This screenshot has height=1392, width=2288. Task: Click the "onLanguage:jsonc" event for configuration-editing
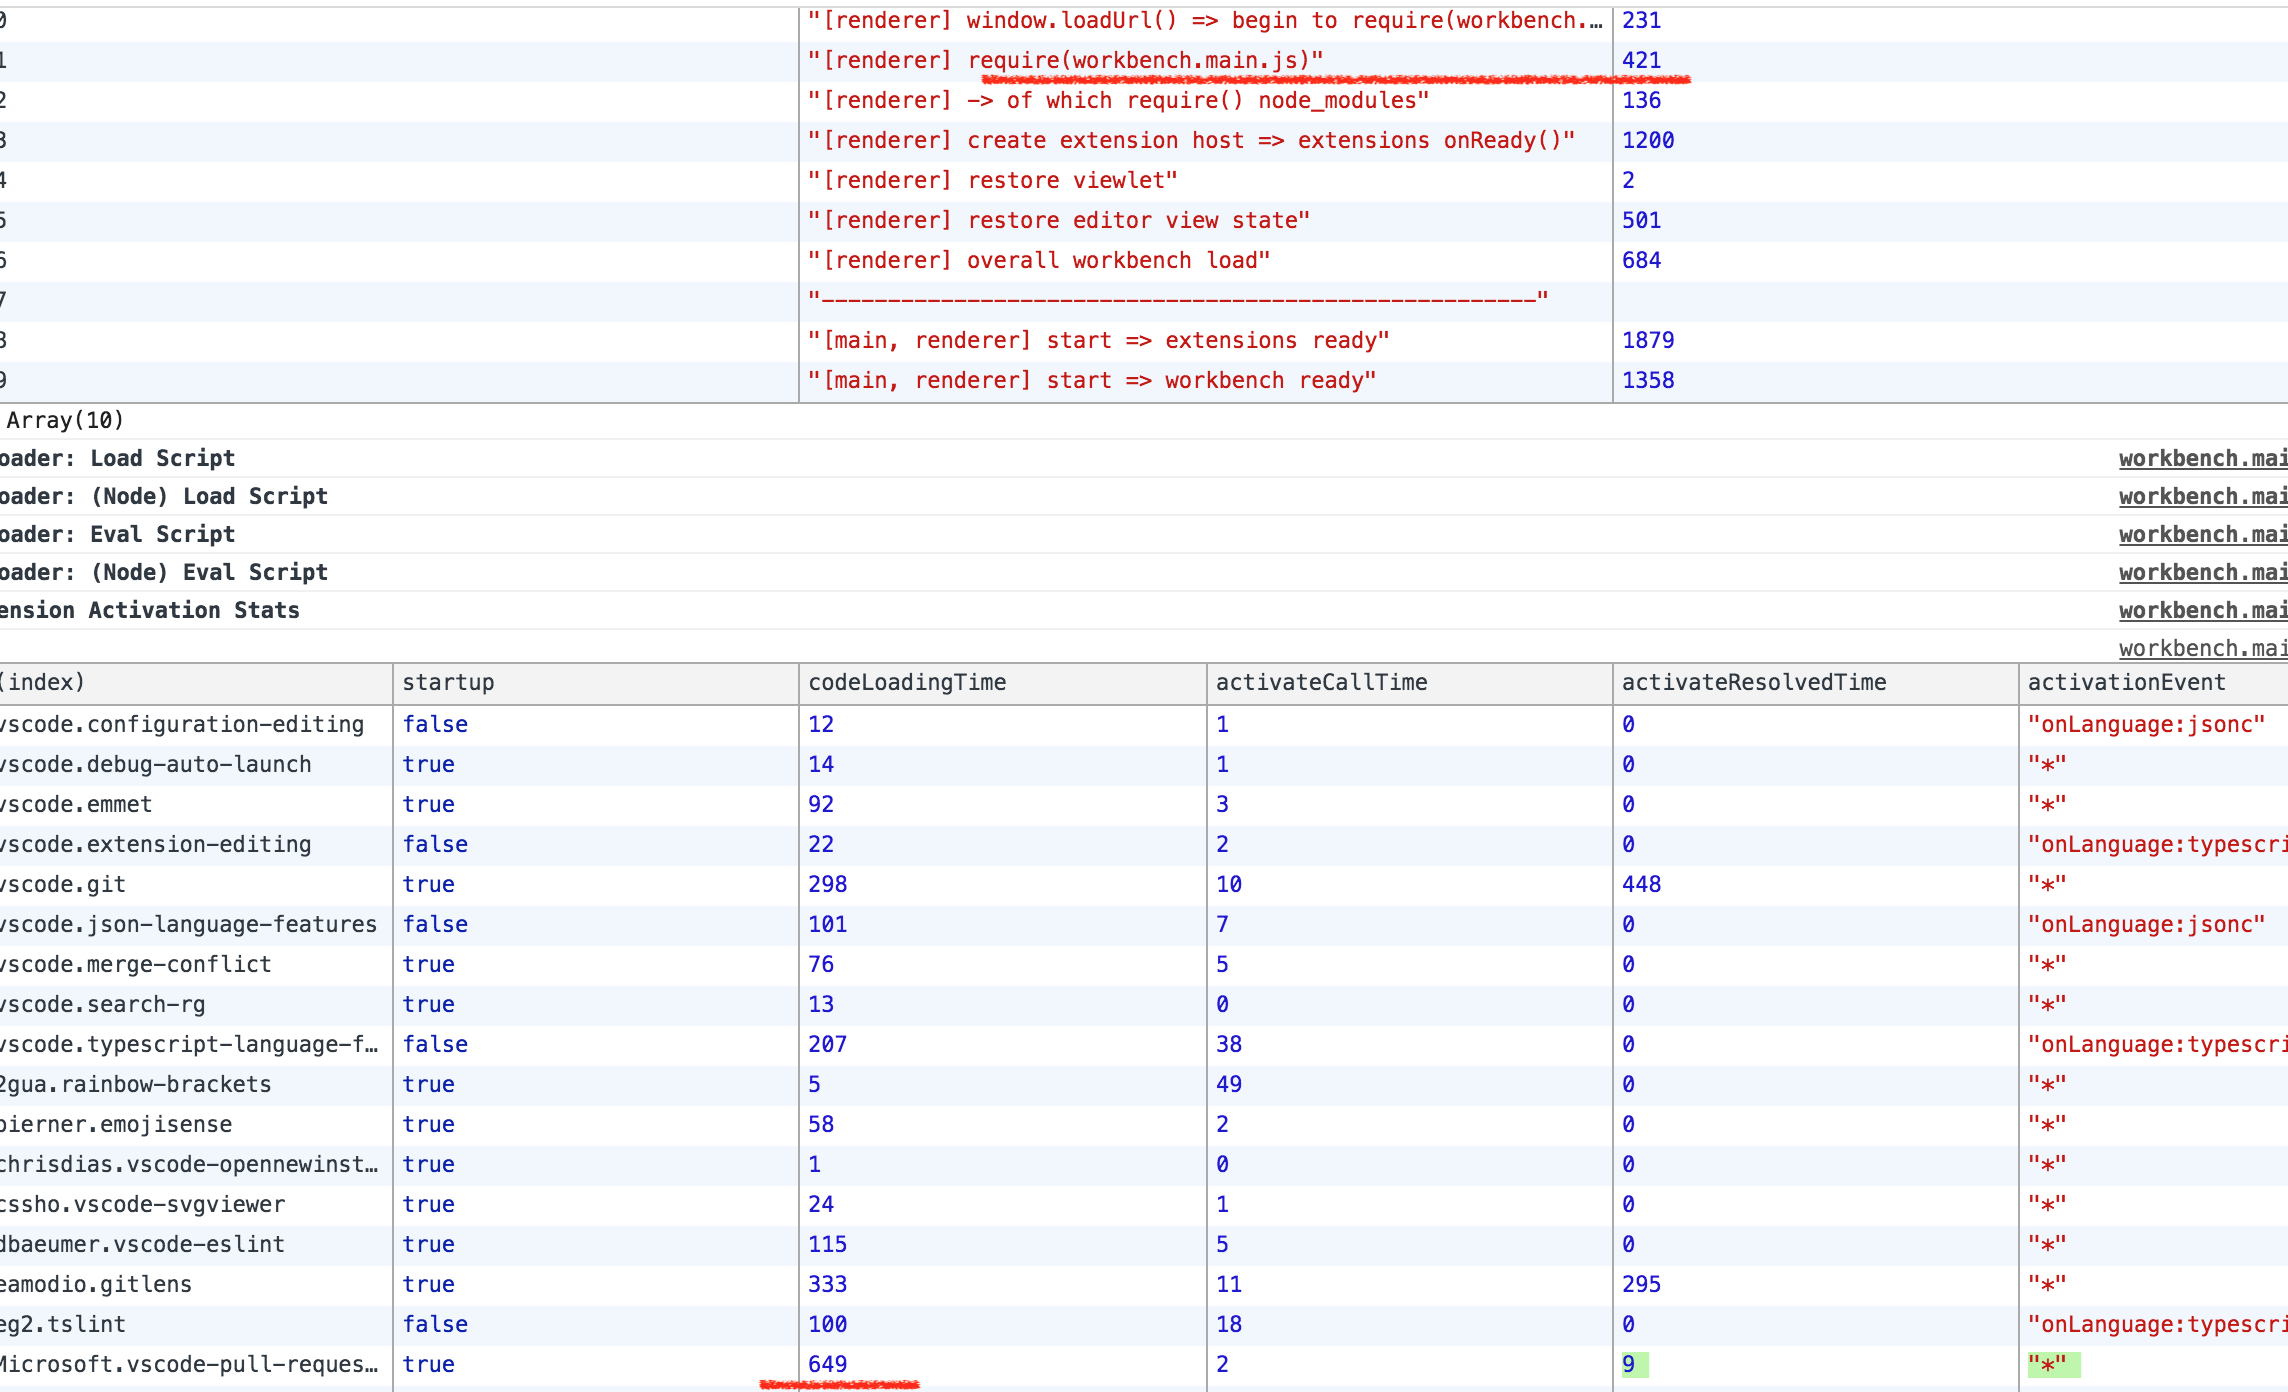[2146, 725]
